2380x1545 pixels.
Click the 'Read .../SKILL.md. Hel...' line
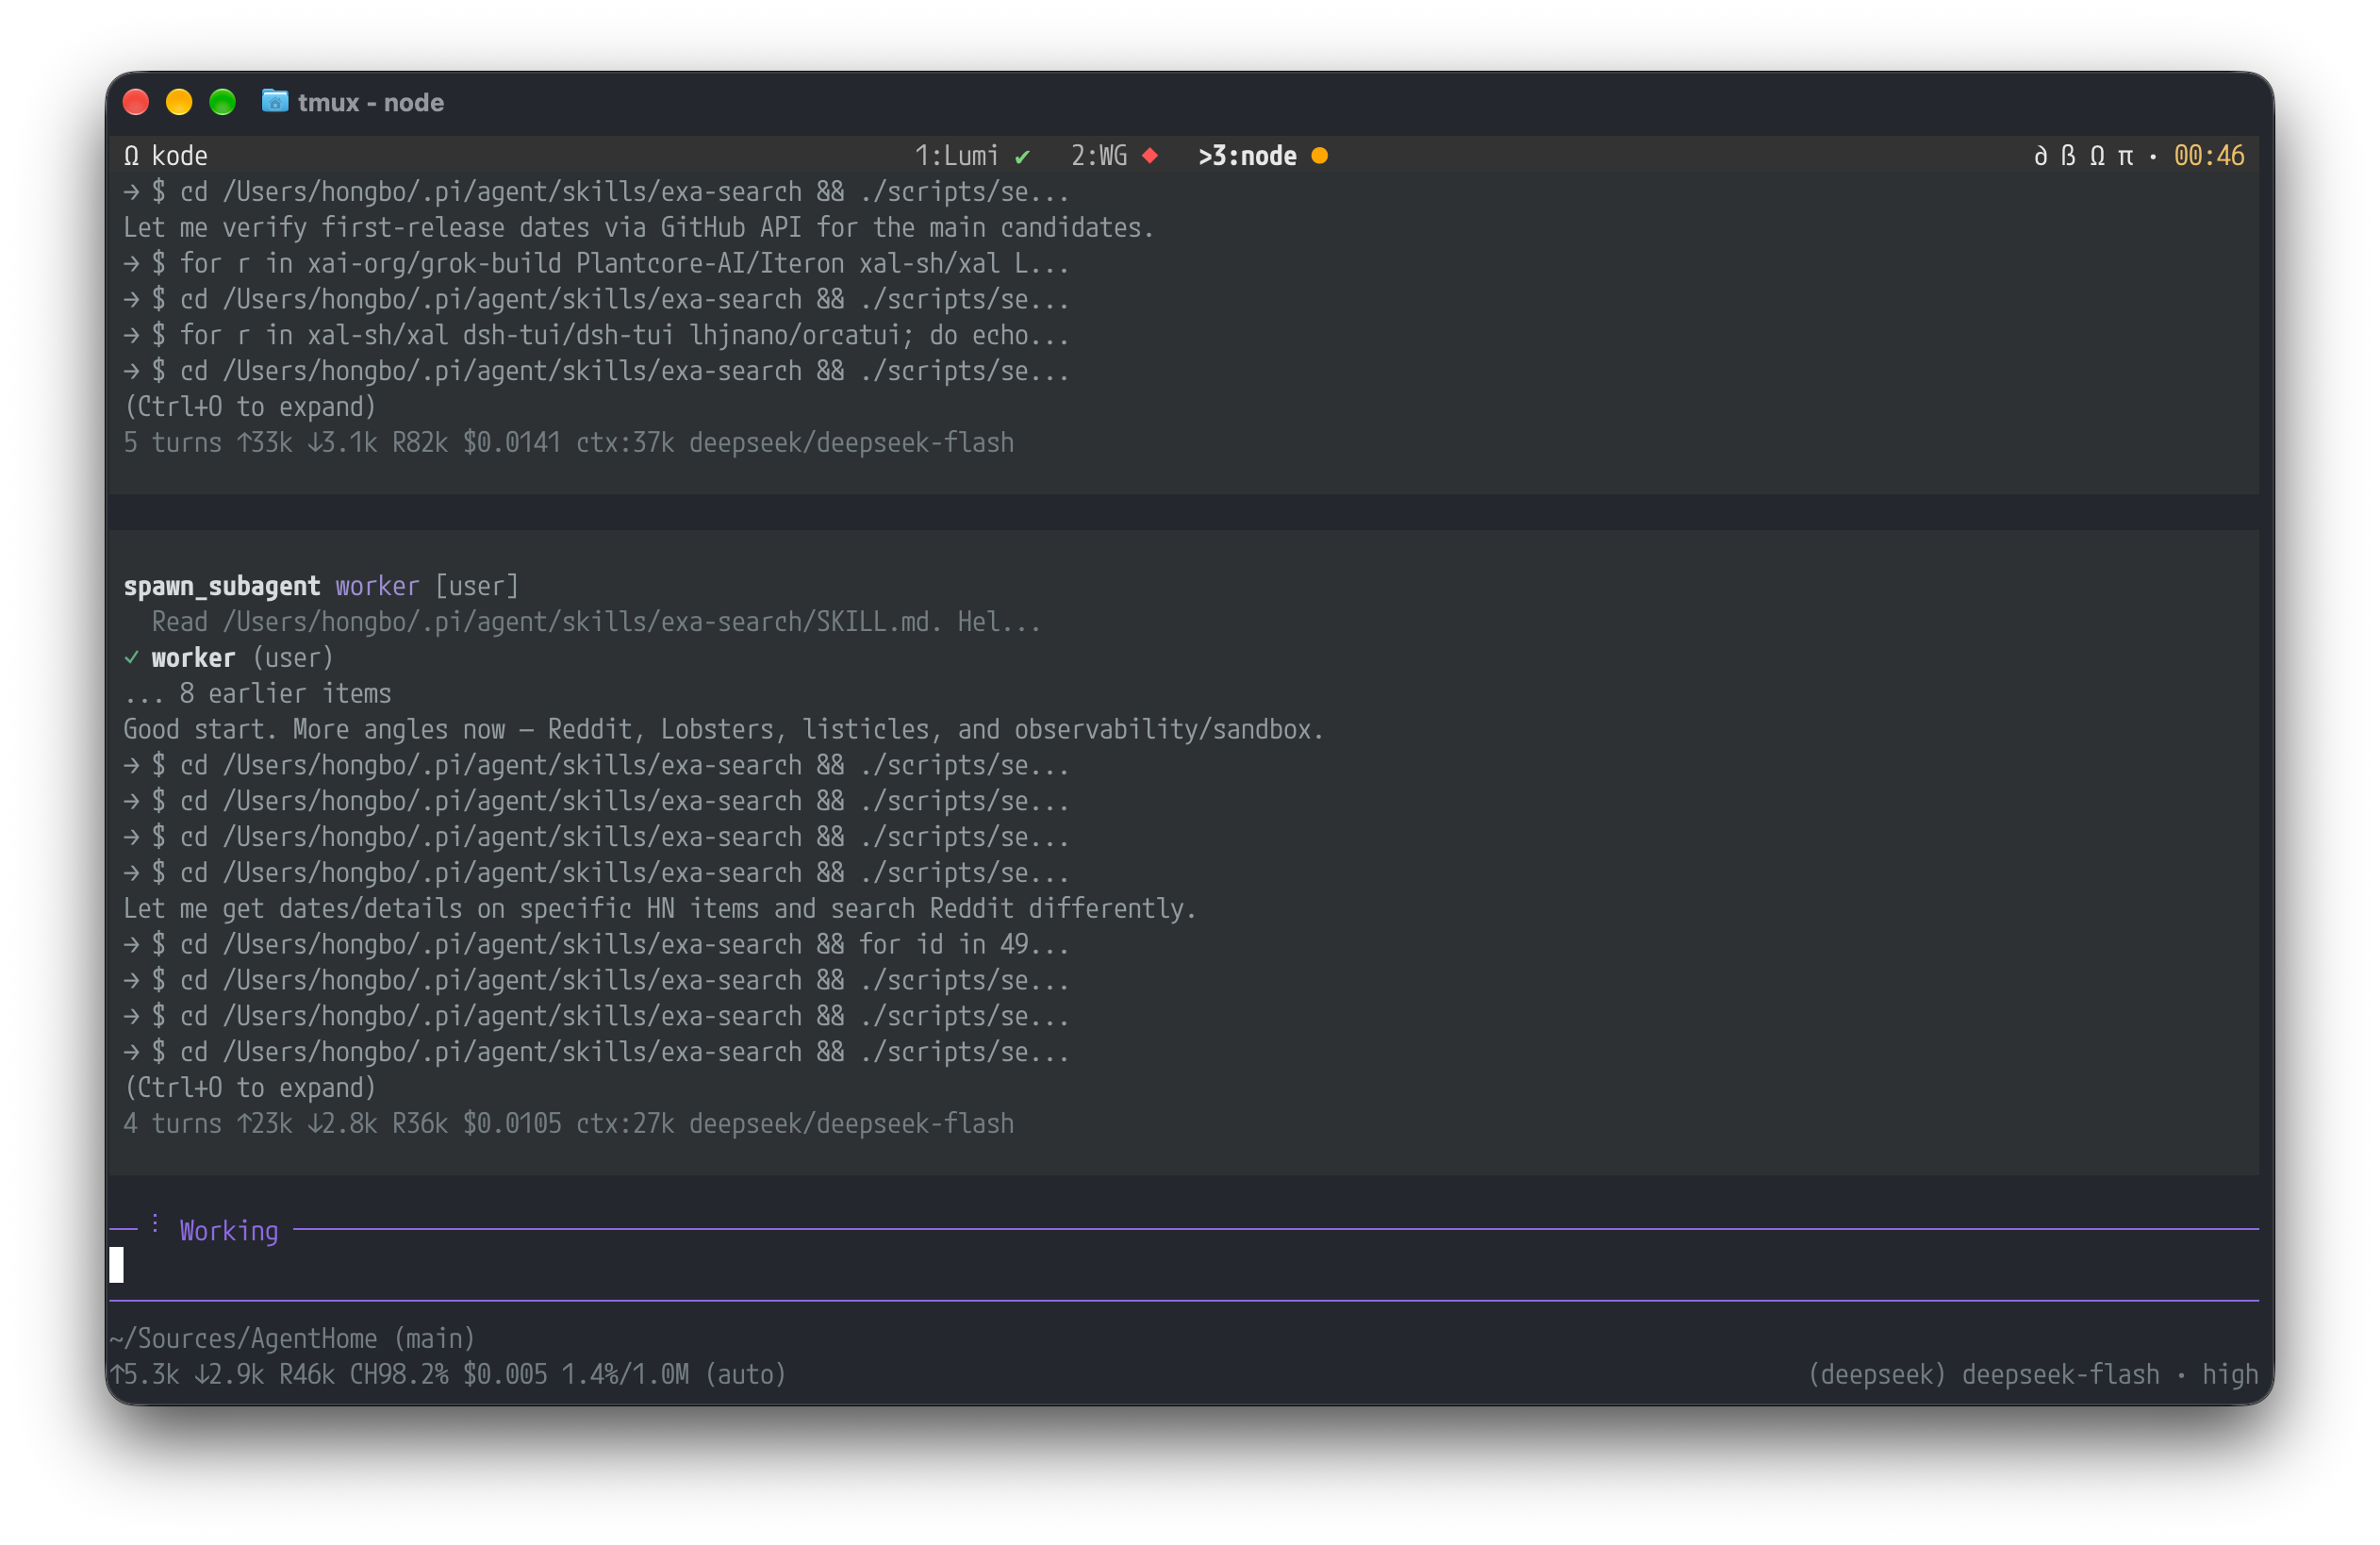pyautogui.click(x=596, y=622)
